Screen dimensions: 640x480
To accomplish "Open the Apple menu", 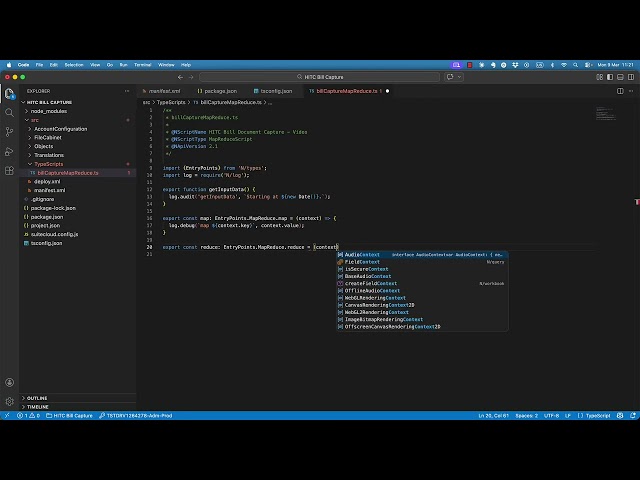I will coord(9,65).
